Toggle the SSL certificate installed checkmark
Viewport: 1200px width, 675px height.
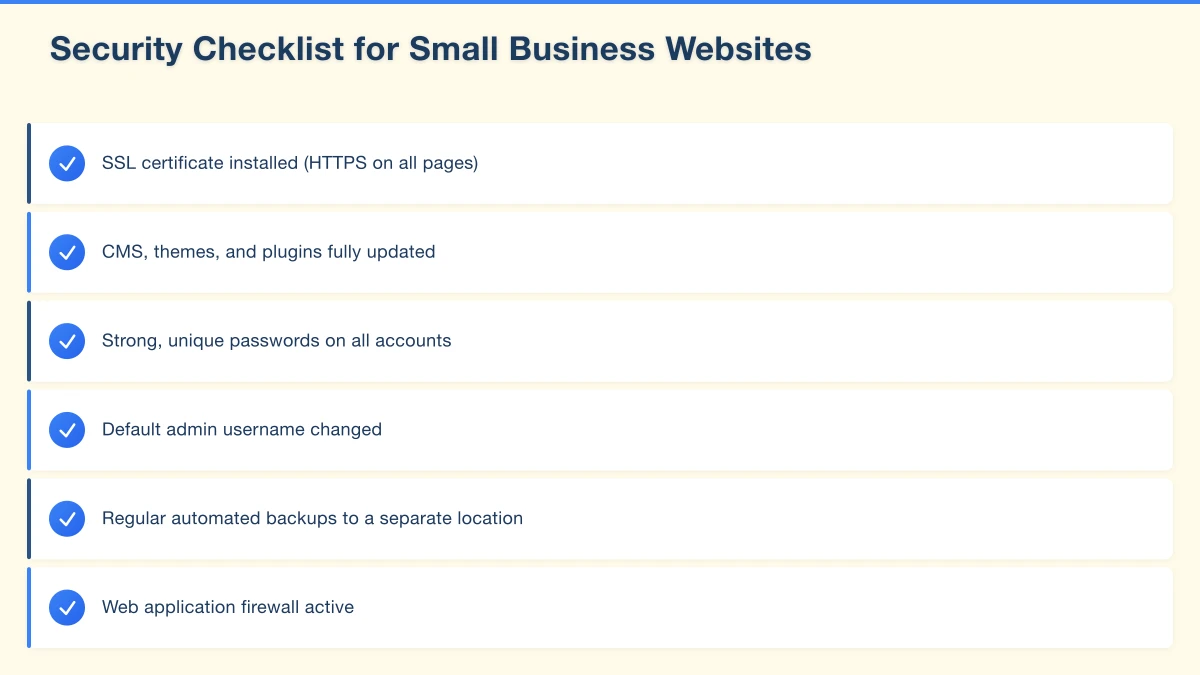pos(67,163)
